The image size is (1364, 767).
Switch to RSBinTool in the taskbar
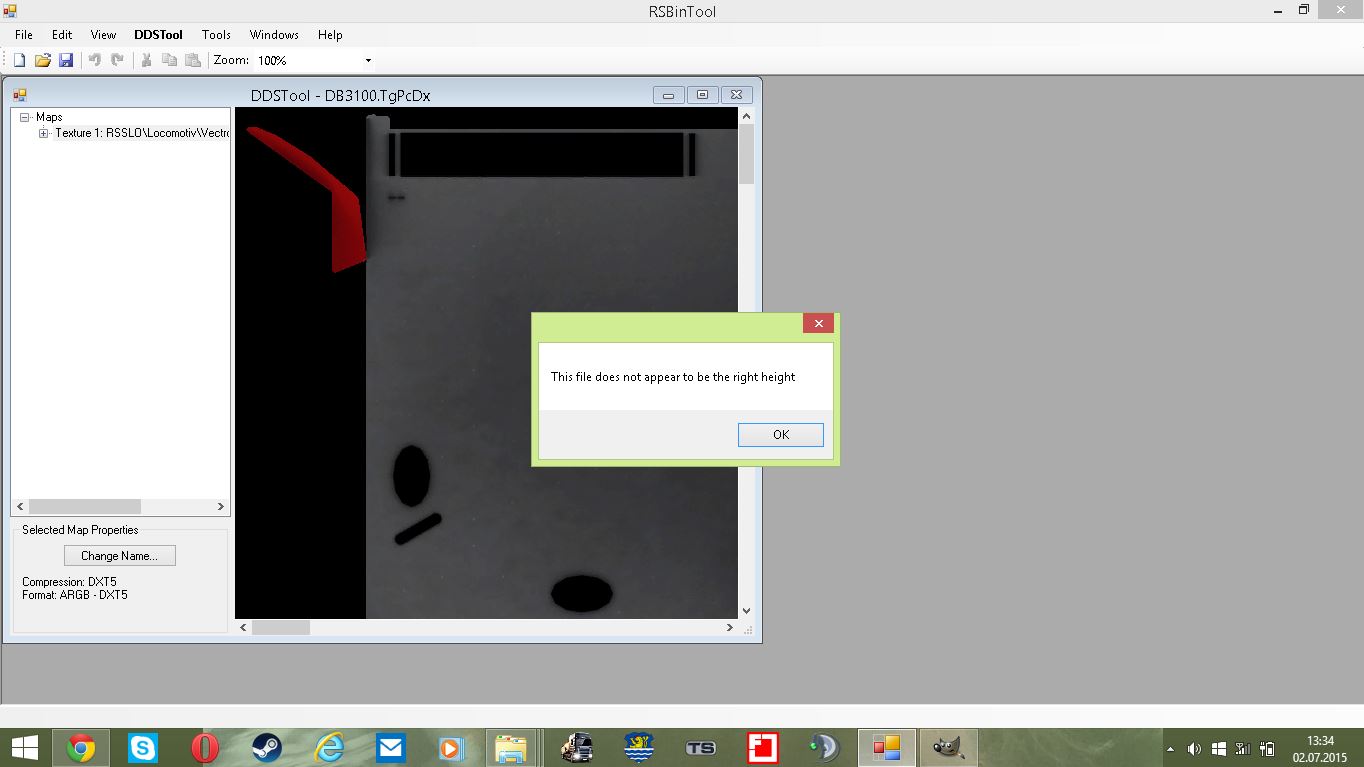[887, 748]
